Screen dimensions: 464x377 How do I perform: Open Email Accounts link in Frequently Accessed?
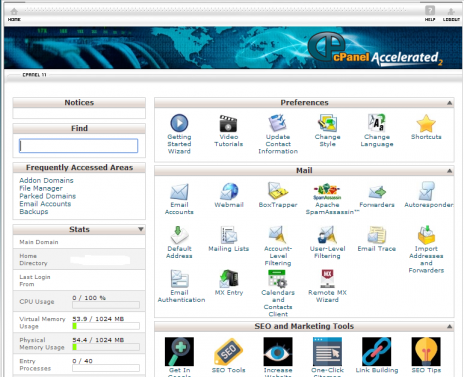pyautogui.click(x=45, y=204)
